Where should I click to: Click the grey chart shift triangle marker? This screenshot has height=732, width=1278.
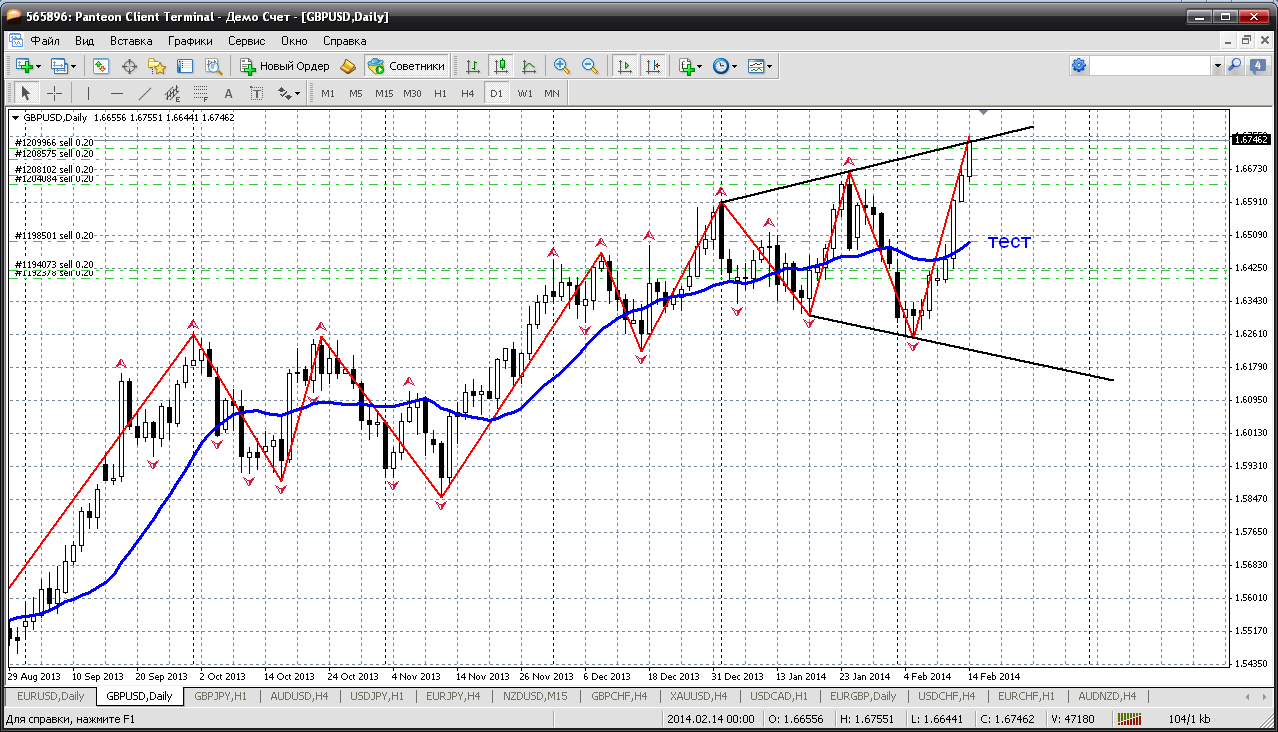(984, 111)
